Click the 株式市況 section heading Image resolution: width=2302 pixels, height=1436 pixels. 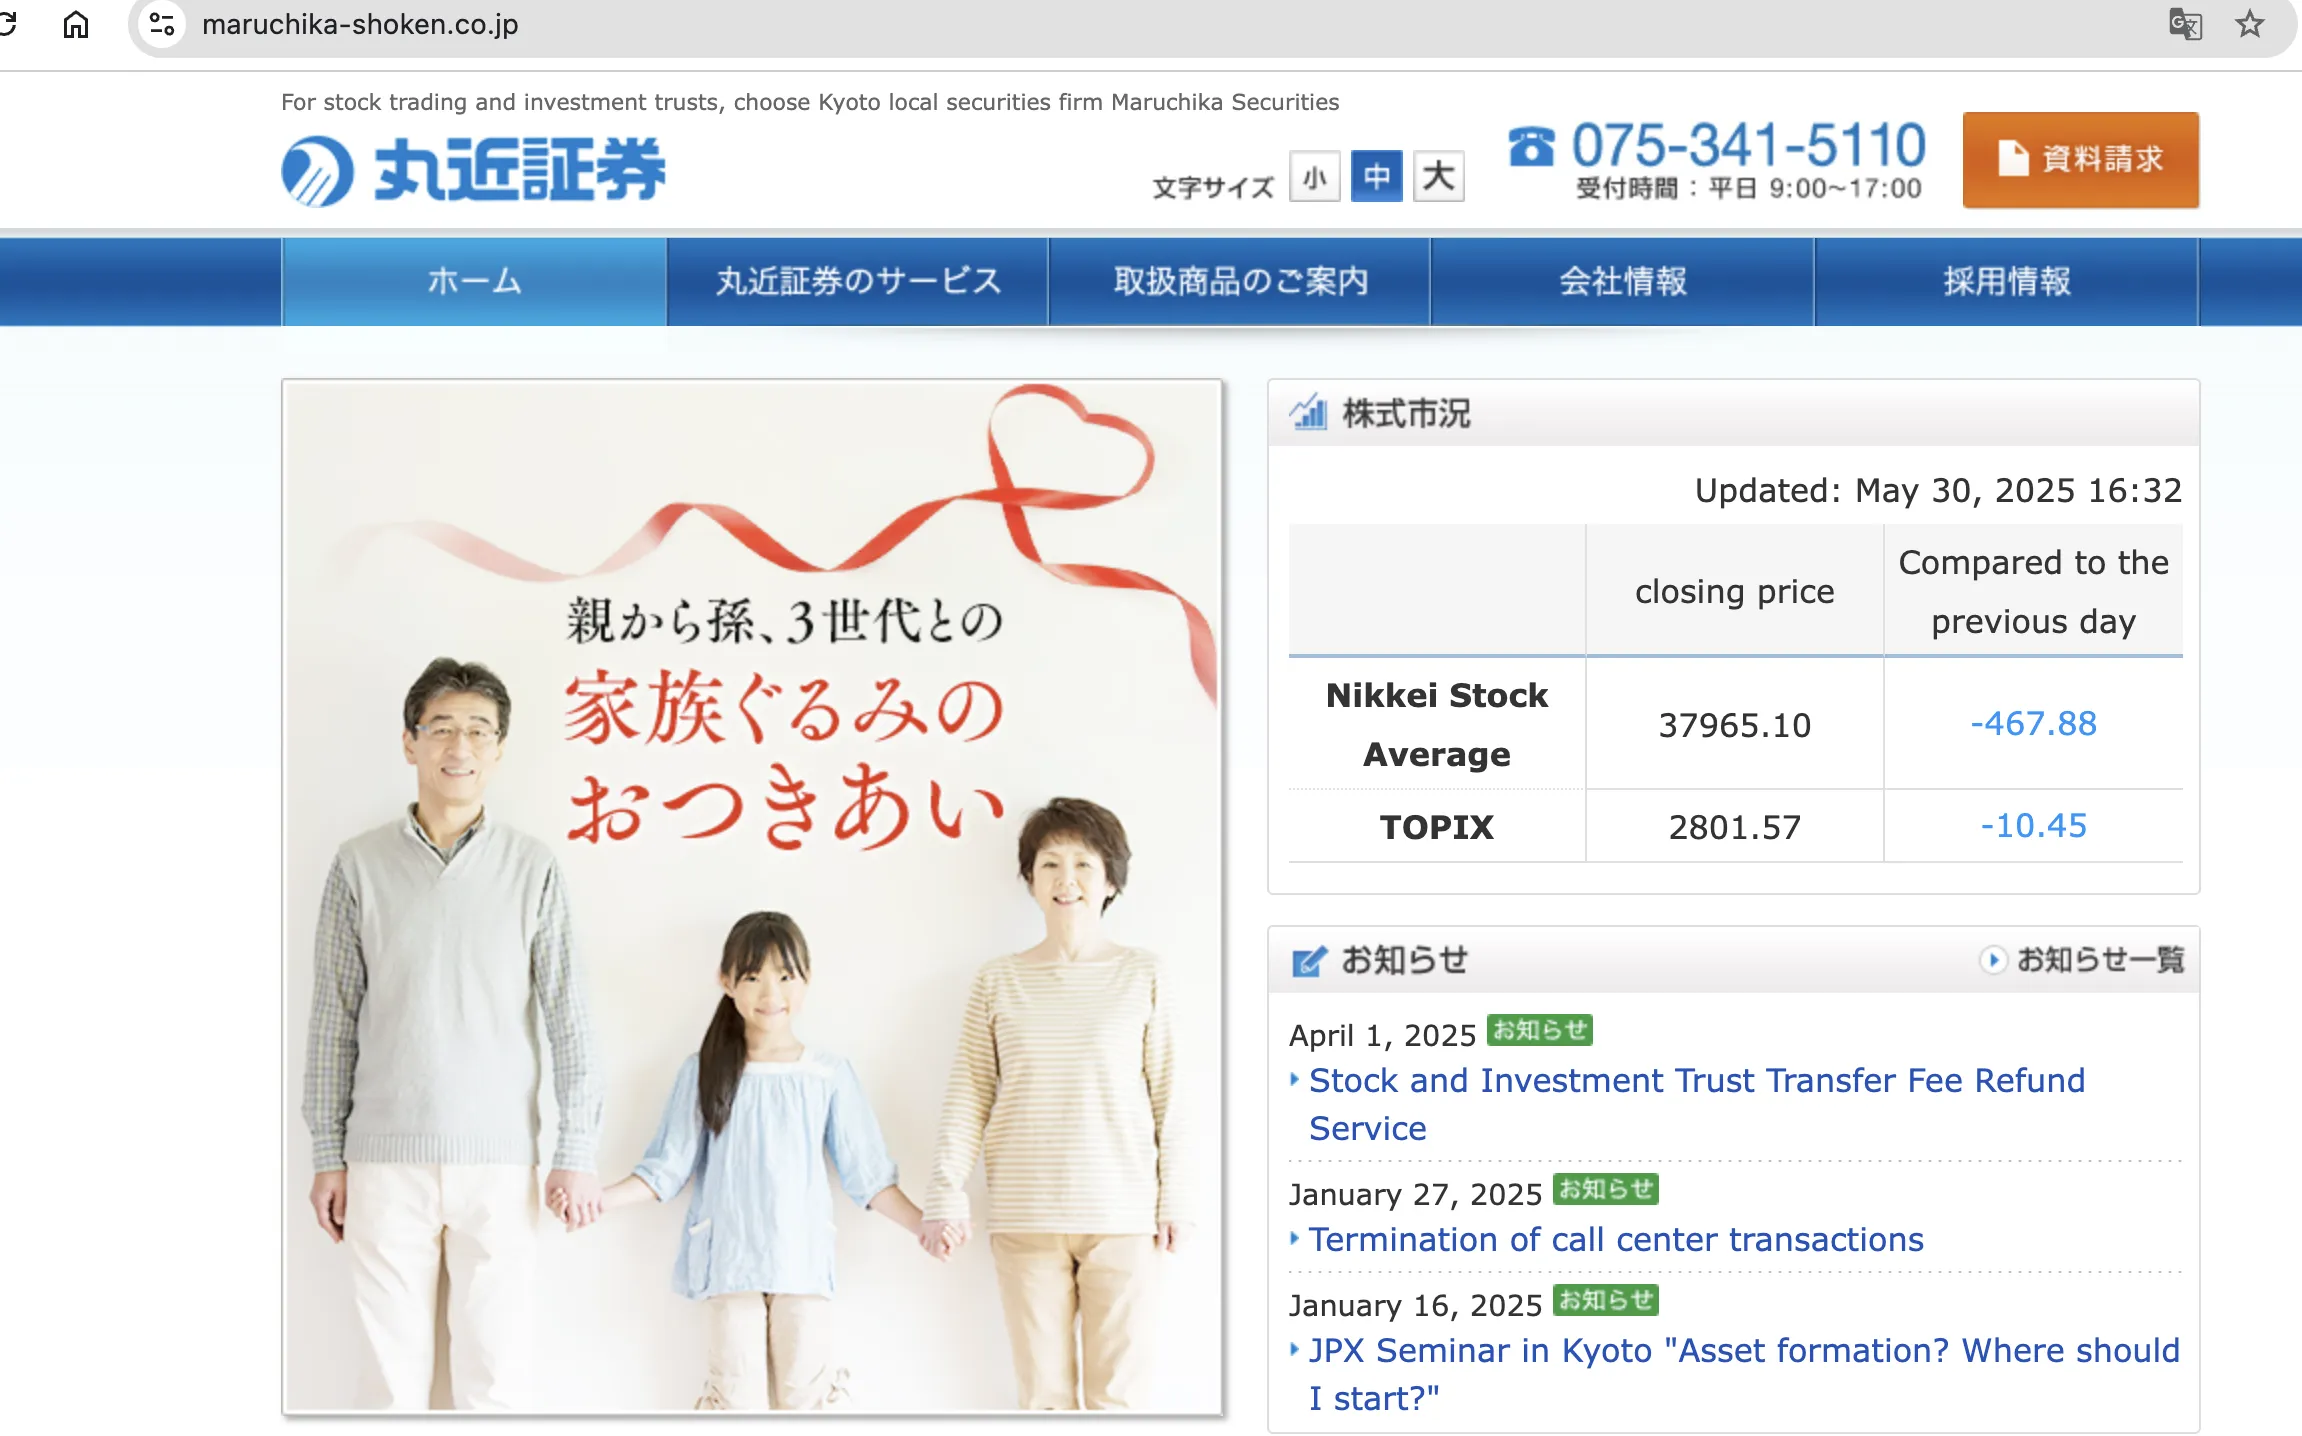(1406, 413)
